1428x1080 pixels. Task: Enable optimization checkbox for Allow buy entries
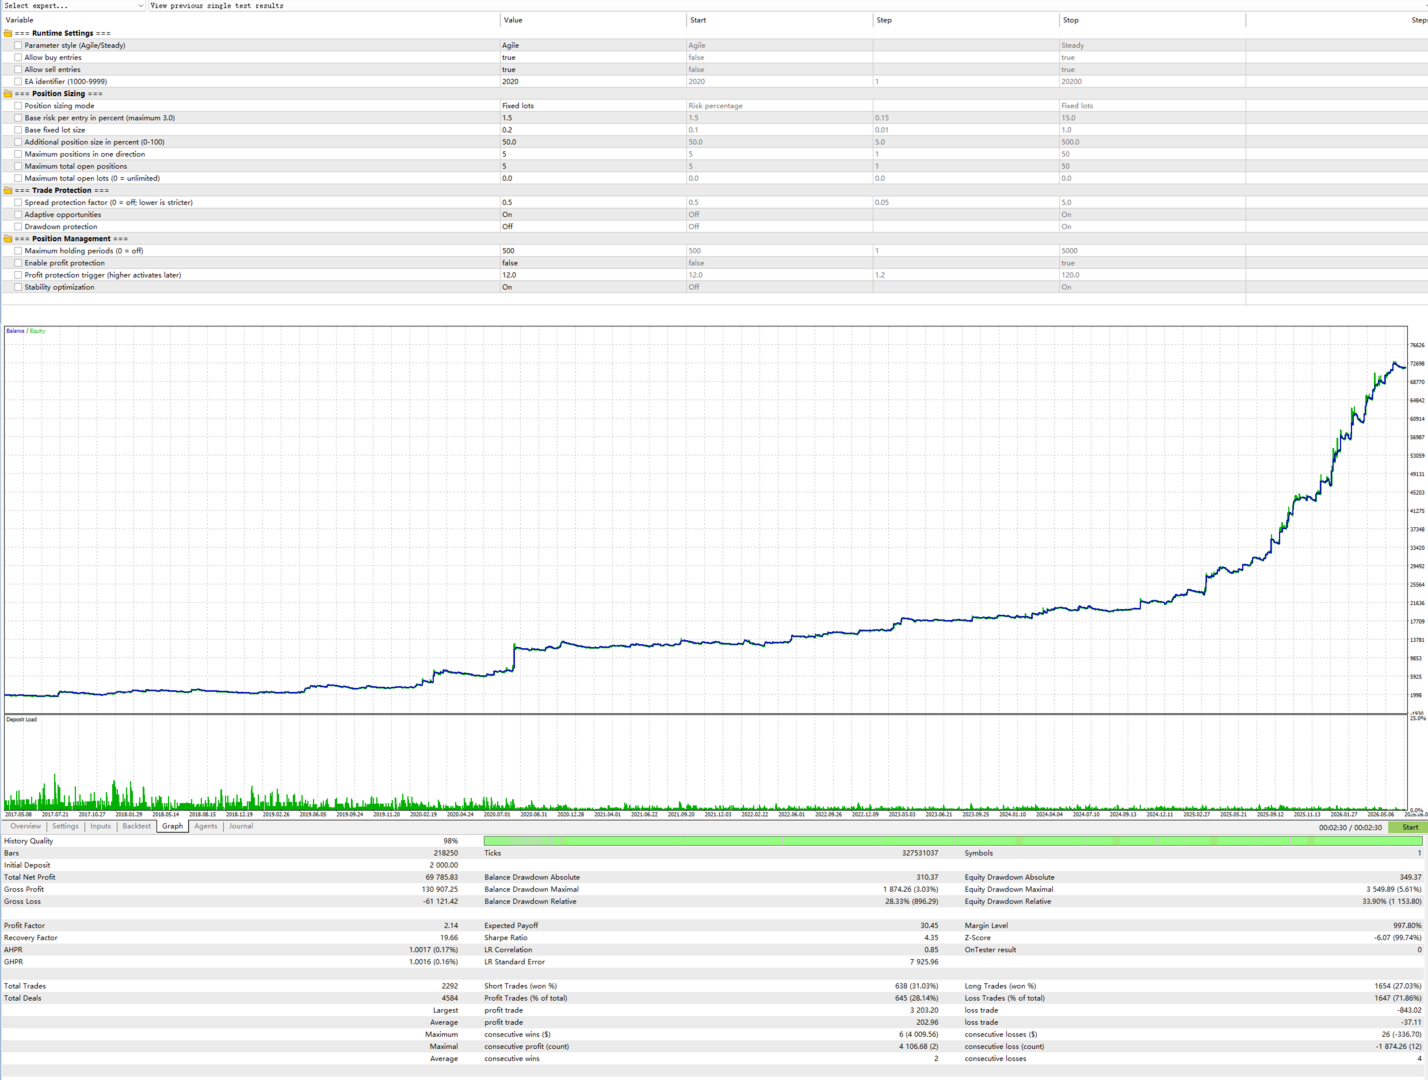tap(18, 57)
